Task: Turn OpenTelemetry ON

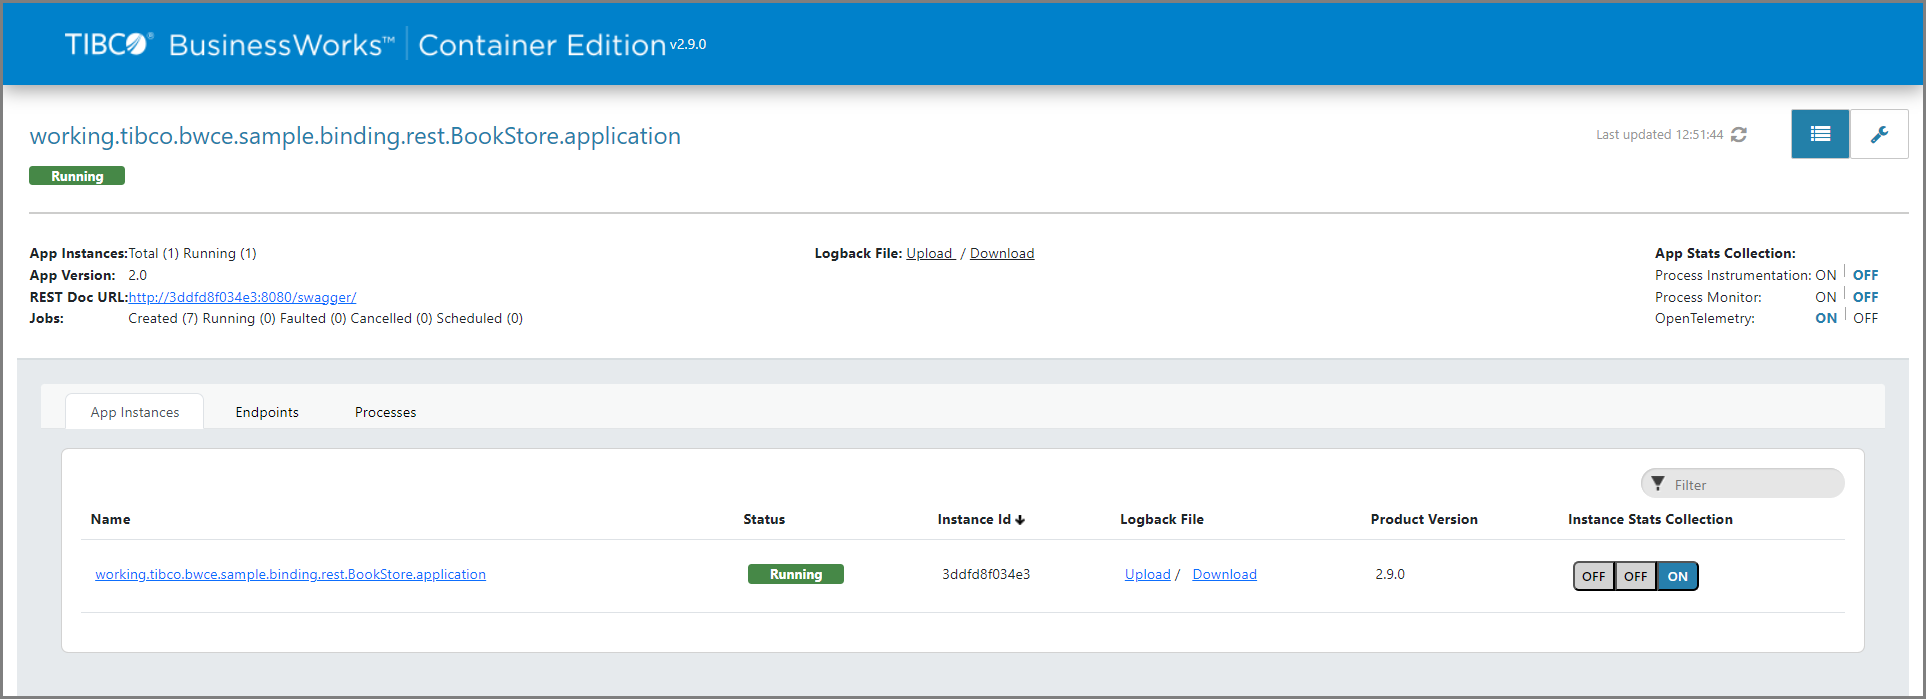Action: pos(1826,318)
